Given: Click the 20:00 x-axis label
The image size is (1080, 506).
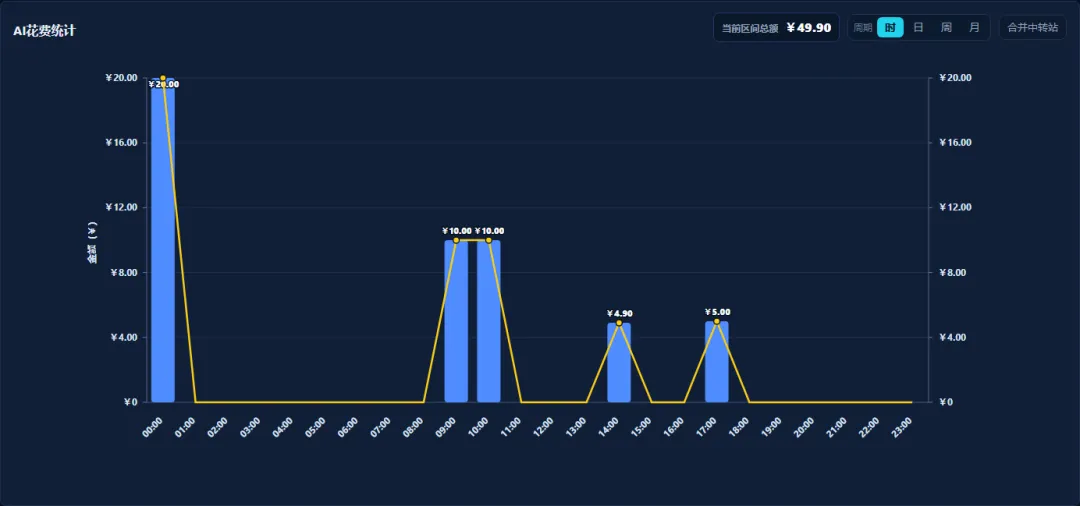Looking at the screenshot, I should [x=804, y=427].
